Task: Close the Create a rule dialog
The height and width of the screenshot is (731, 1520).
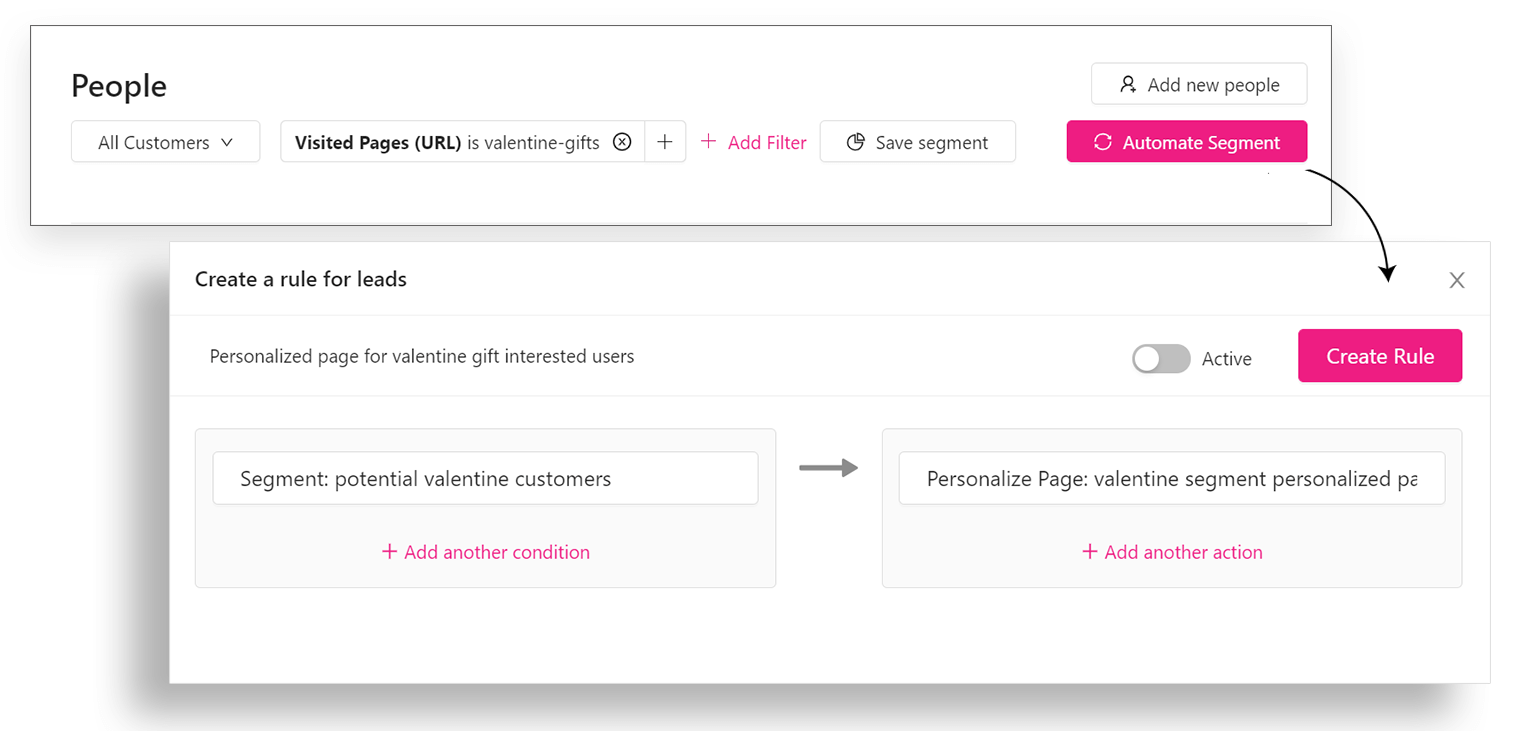Action: [1457, 280]
